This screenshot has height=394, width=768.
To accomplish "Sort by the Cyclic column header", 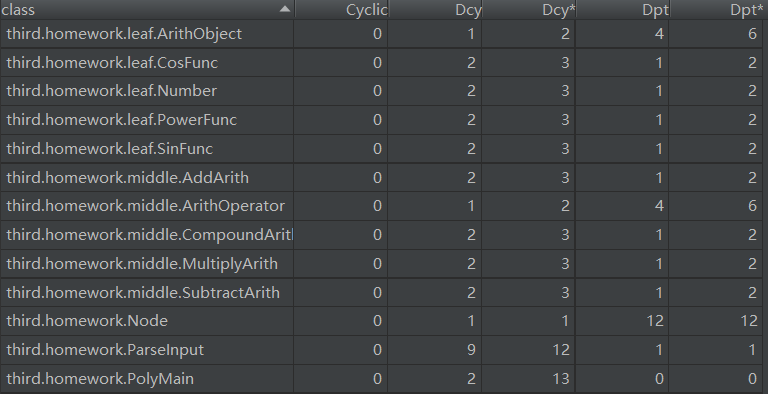I will 341,10.
